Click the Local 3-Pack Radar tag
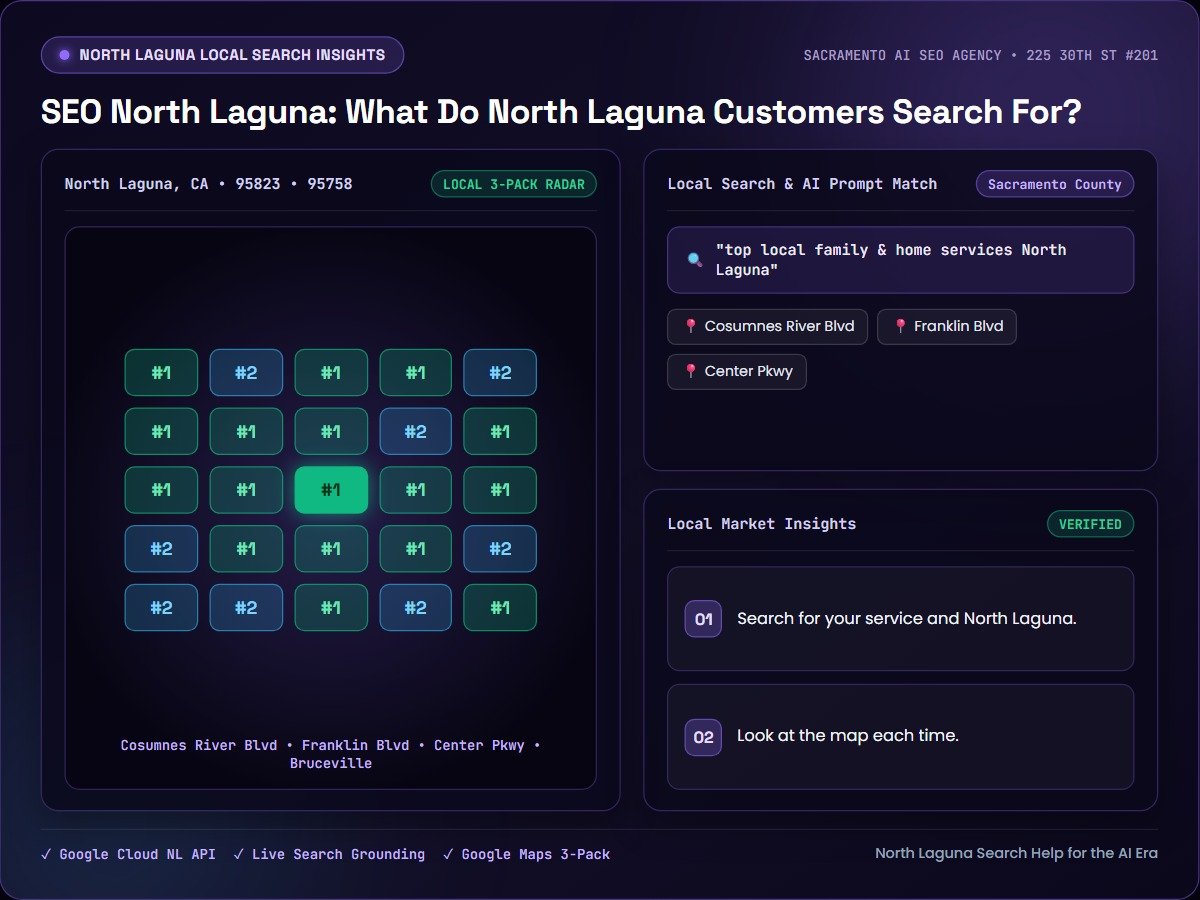 [514, 184]
